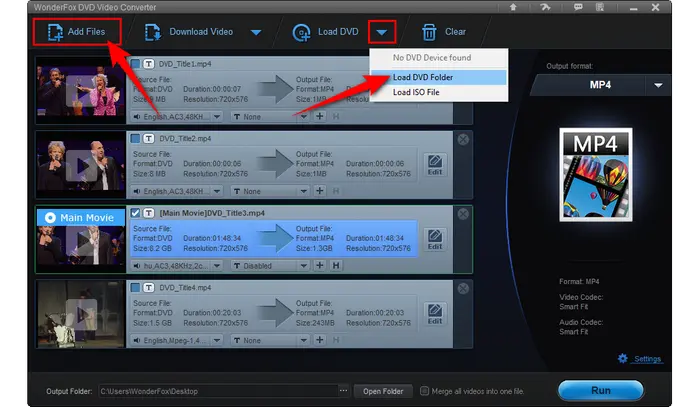Click the output folder path field
Screen dimensions: 700x407
218,391
